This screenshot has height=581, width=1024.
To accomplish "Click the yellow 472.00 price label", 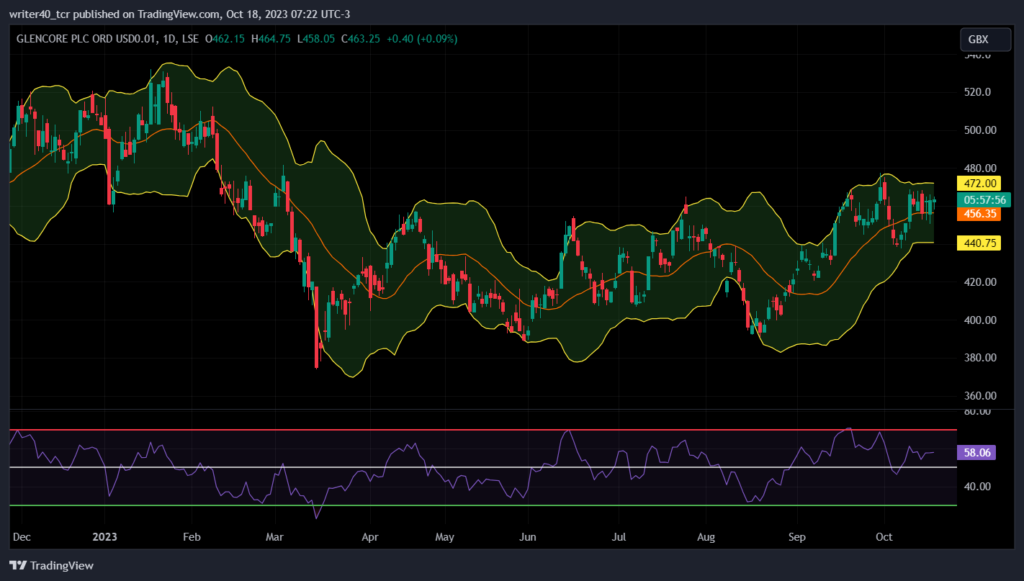I will click(978, 183).
